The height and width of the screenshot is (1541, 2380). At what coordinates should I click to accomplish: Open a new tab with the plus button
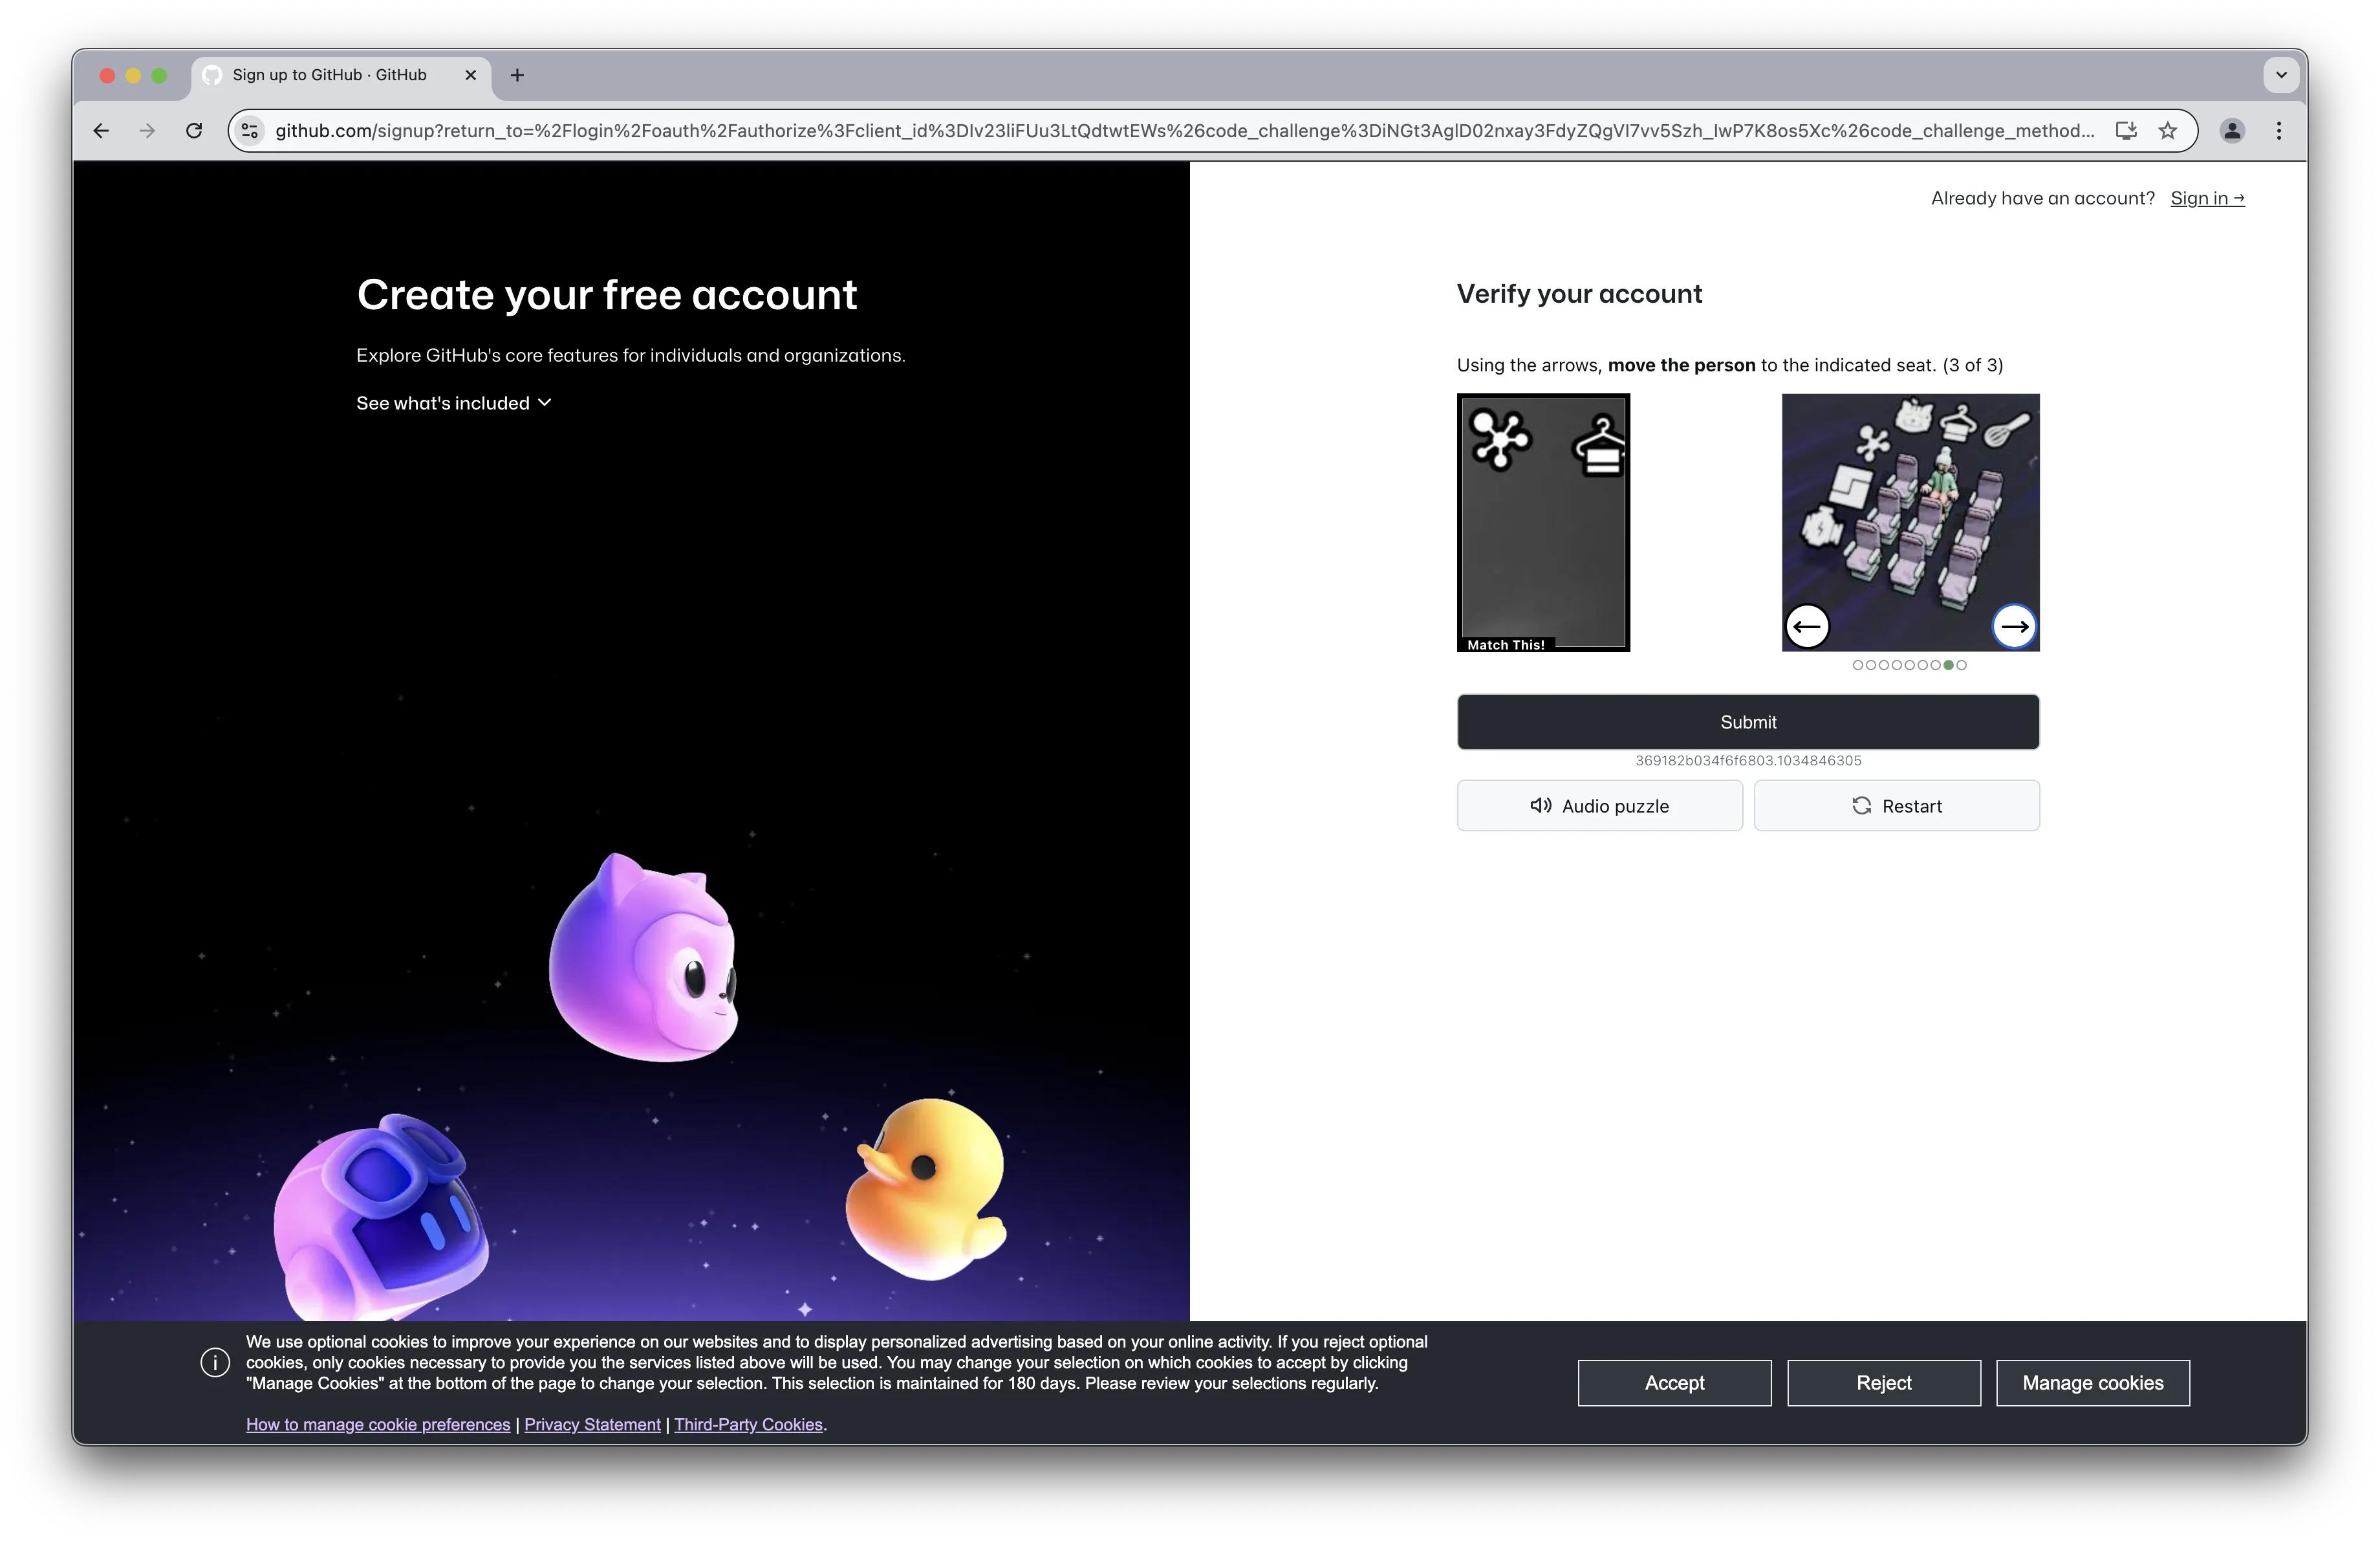click(517, 75)
